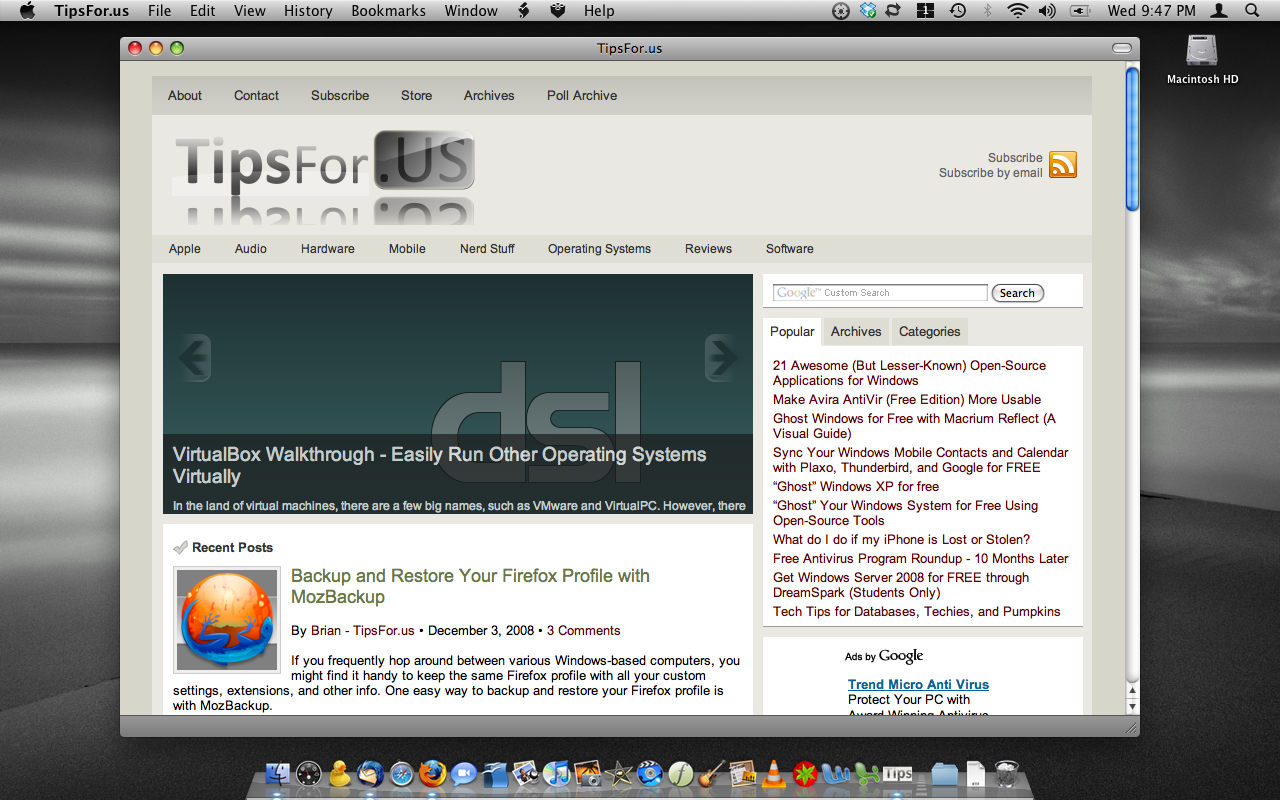Image resolution: width=1280 pixels, height=800 pixels.
Task: Click the scrollbar down arrow
Action: pyautogui.click(x=1132, y=706)
